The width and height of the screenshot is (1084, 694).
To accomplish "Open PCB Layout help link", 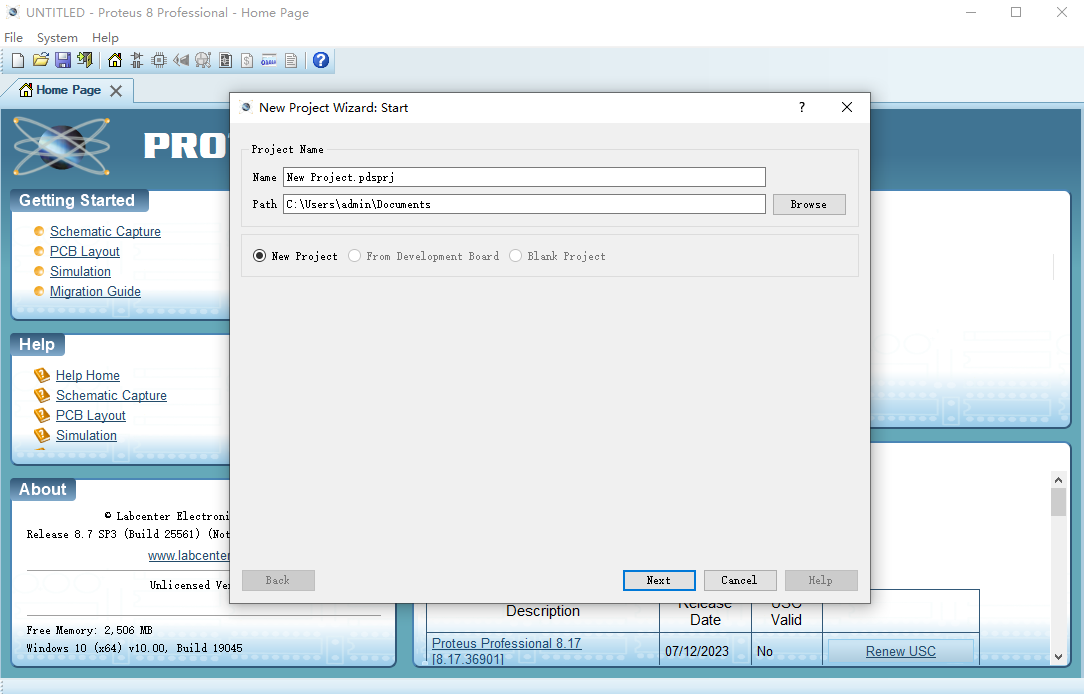I will tap(91, 415).
